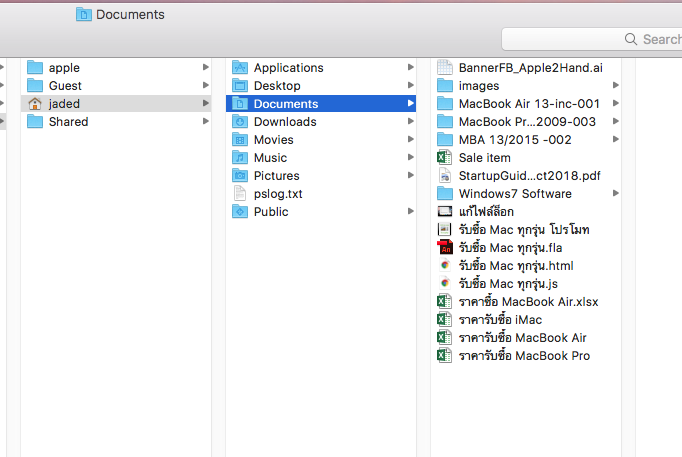Select the Documents folder row
This screenshot has width=682, height=457.
[x=321, y=103]
